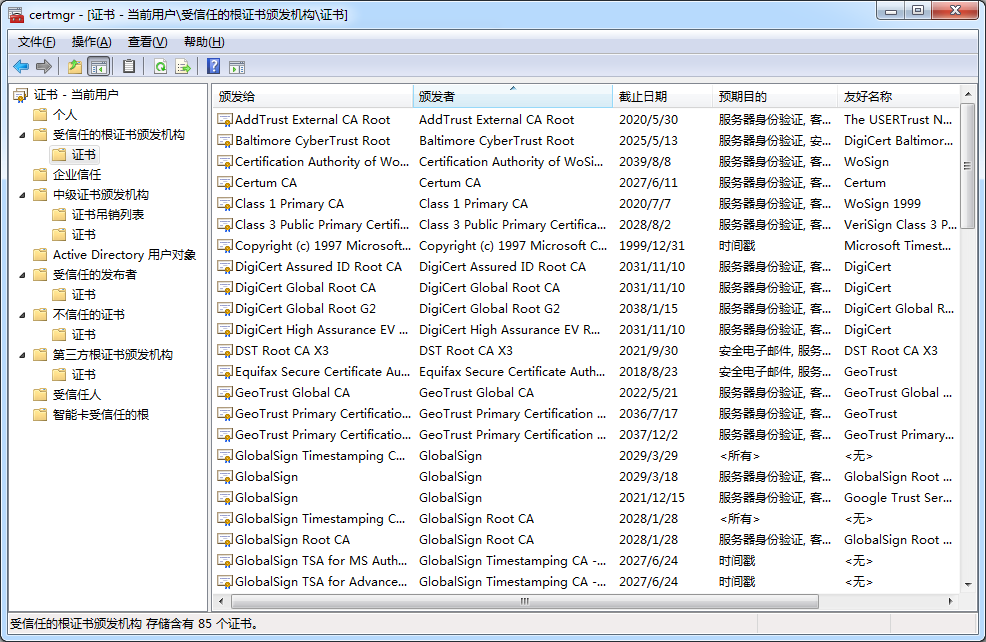The height and width of the screenshot is (642, 986).
Task: Collapse the 不信任的证书 tree node
Action: click(22, 315)
